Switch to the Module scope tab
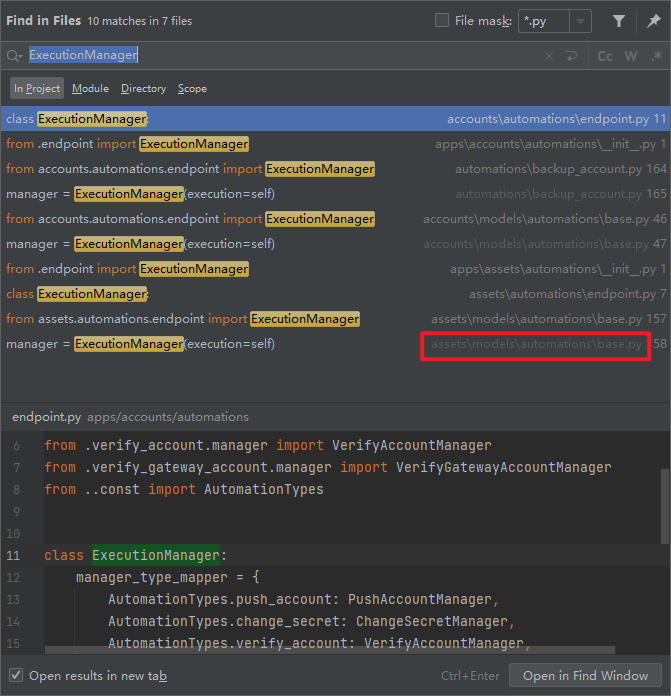Screen dimensions: 671x696 click(90, 88)
